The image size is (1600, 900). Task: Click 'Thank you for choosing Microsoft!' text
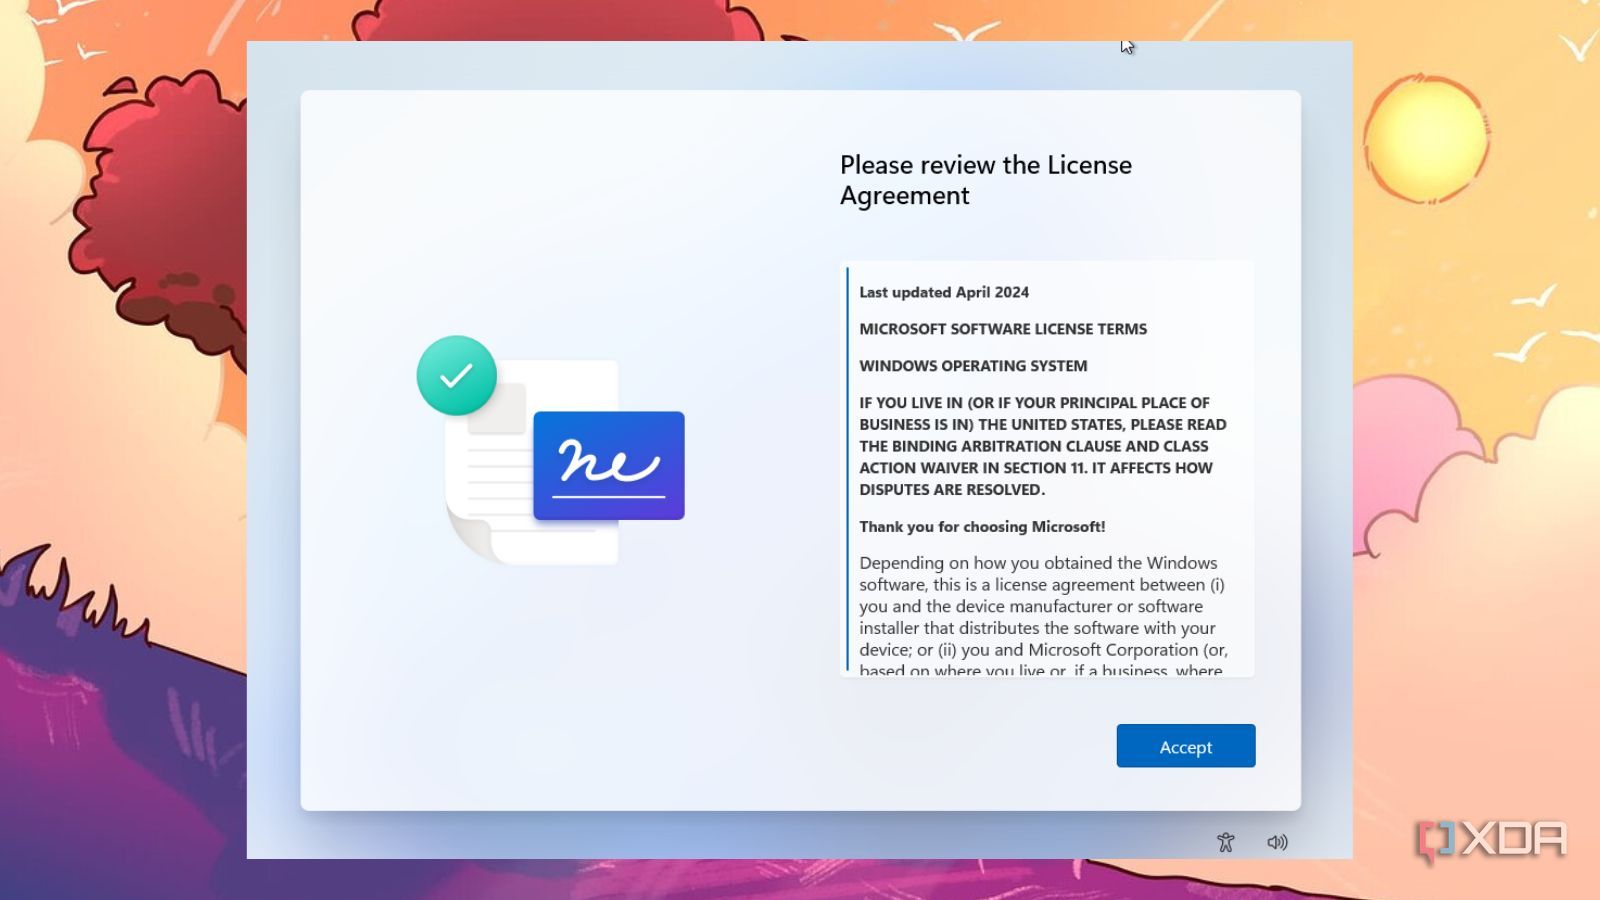982,526
